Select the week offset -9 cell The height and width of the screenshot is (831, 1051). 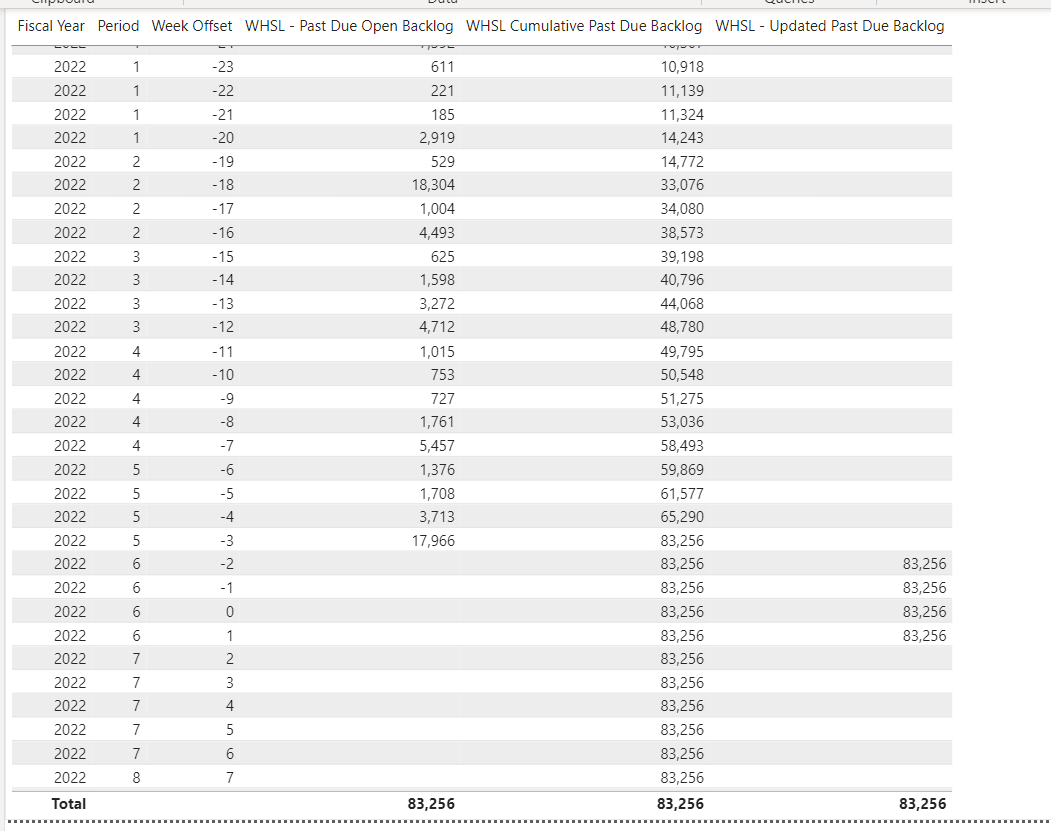click(x=227, y=399)
